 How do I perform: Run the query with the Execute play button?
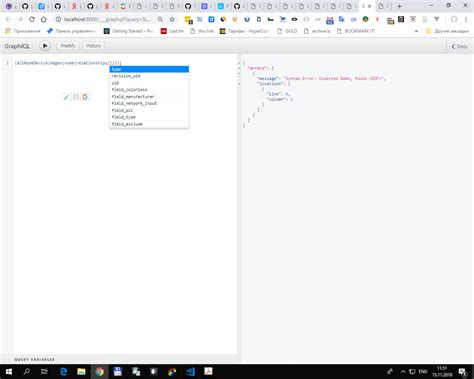[x=45, y=46]
